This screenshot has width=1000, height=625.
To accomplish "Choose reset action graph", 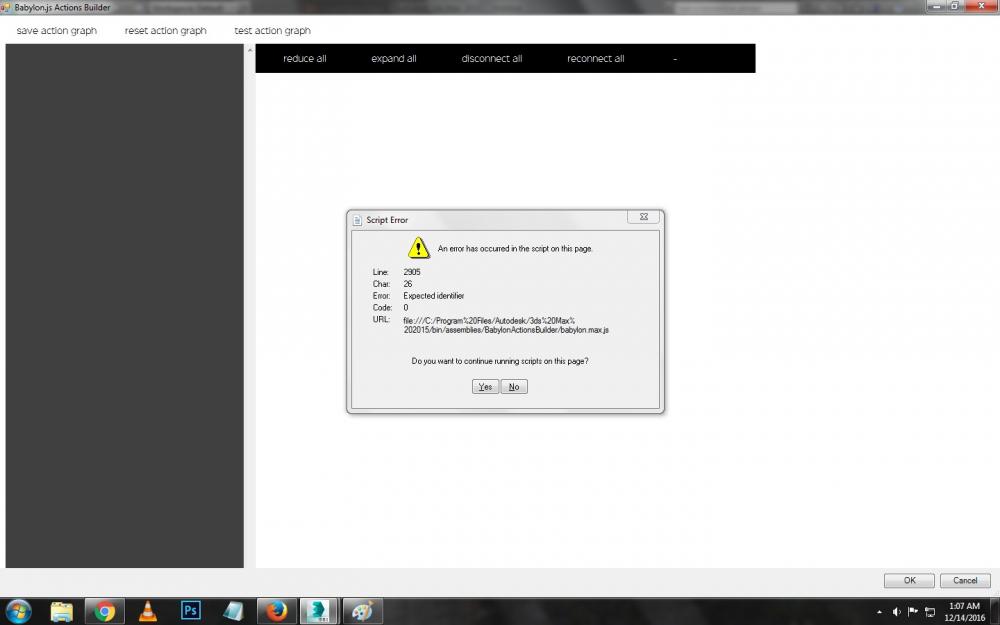I will (x=166, y=31).
